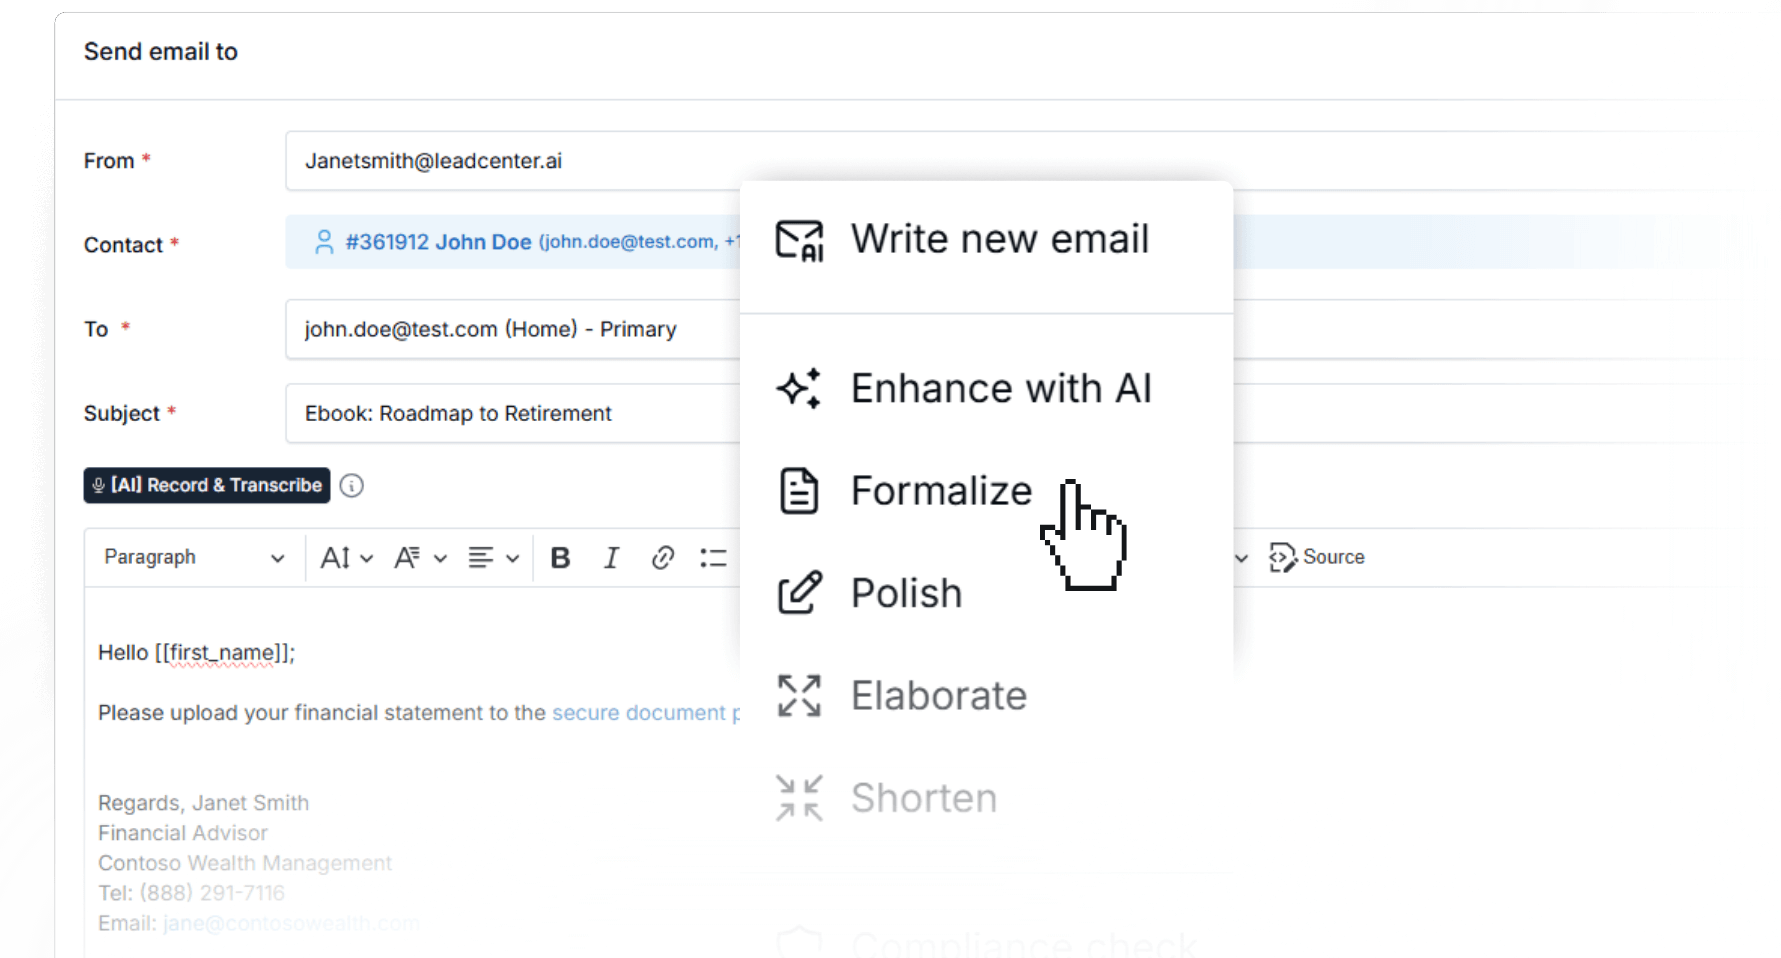The height and width of the screenshot is (958, 1781).
Task: Expand the font size dropdown
Action: coord(346,558)
